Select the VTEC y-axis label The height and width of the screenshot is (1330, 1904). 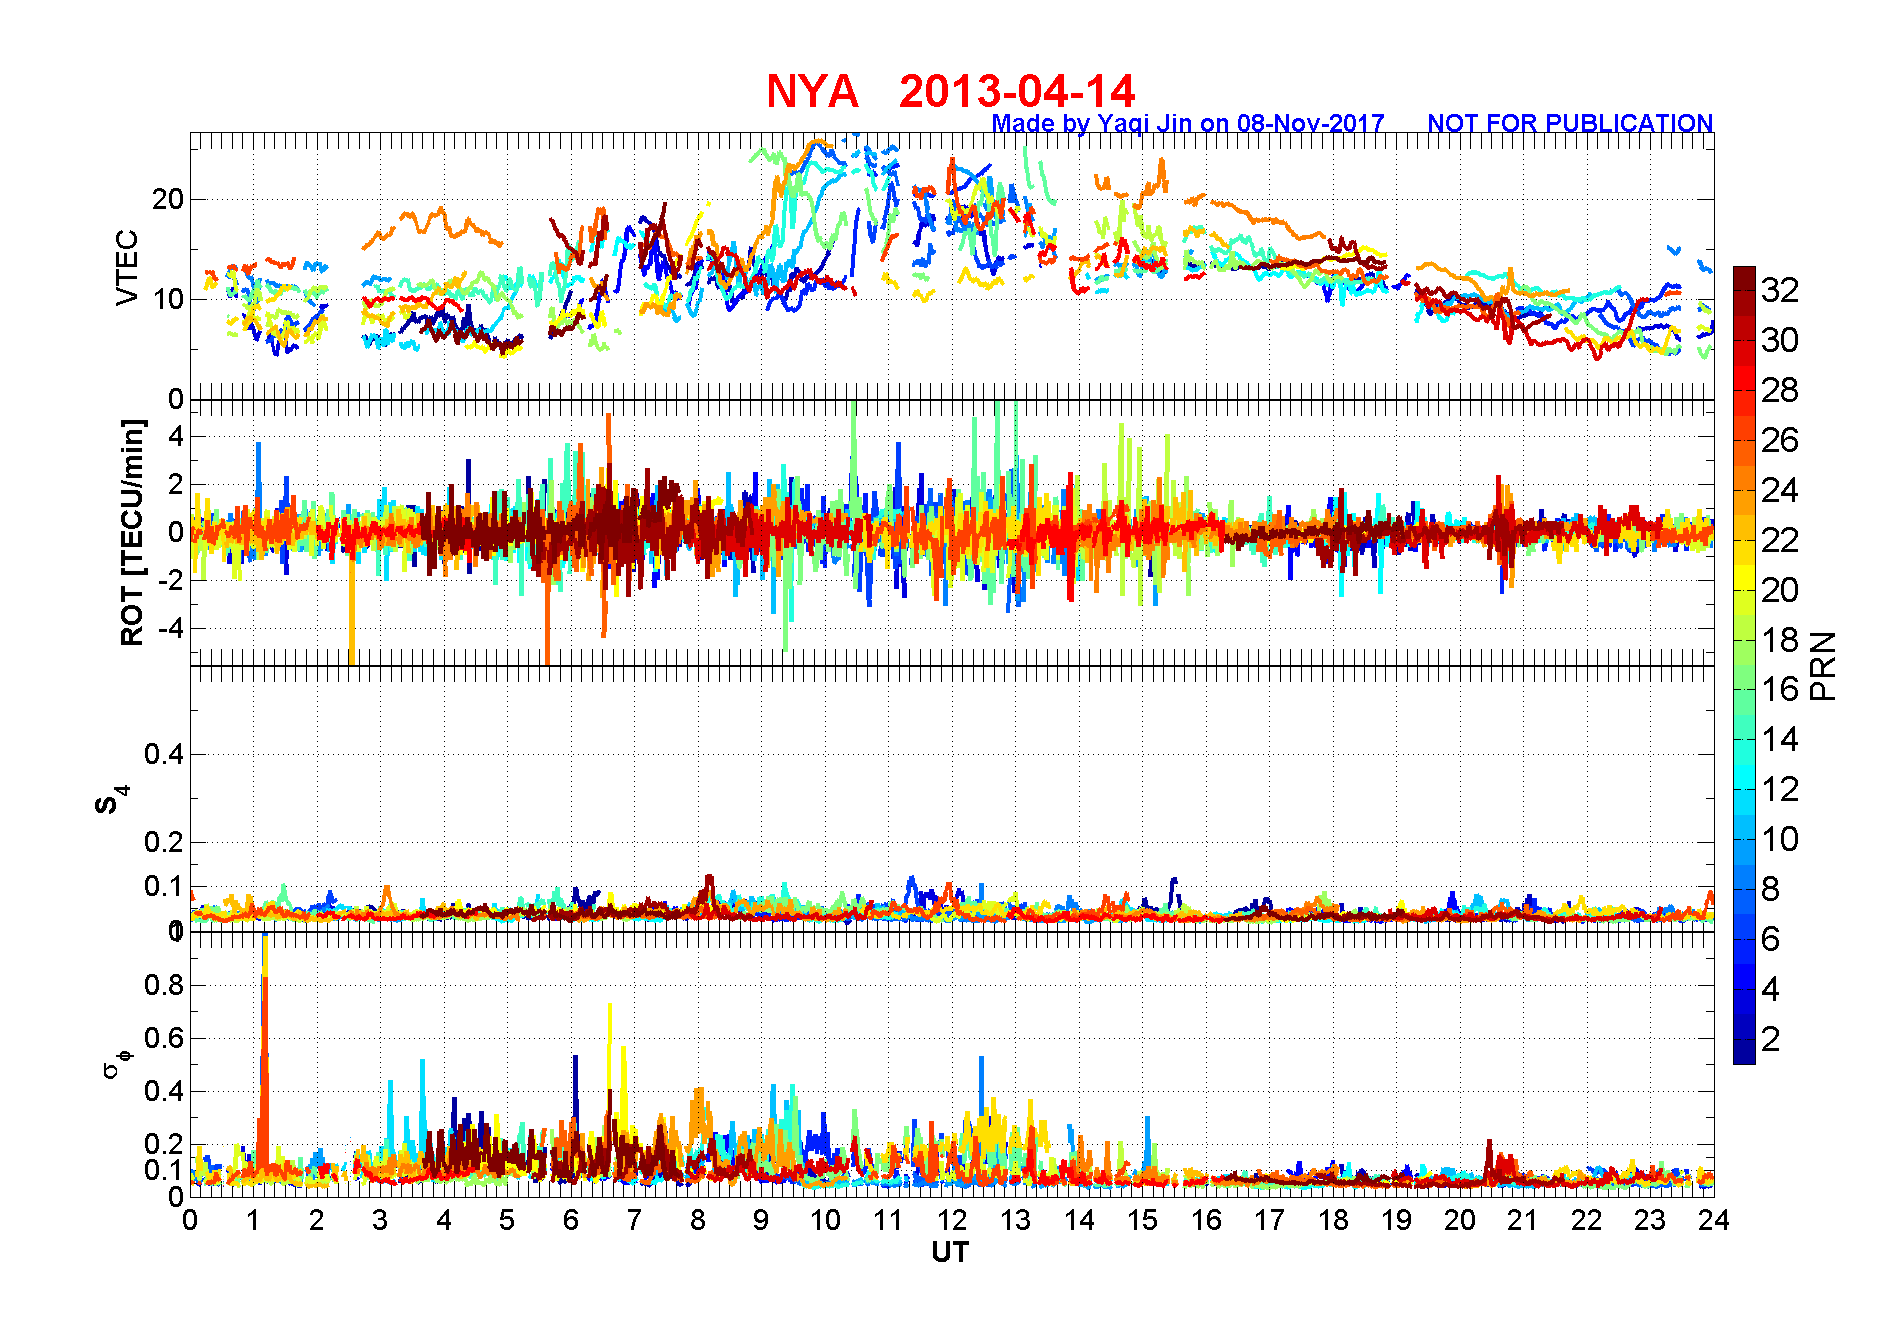(x=127, y=267)
